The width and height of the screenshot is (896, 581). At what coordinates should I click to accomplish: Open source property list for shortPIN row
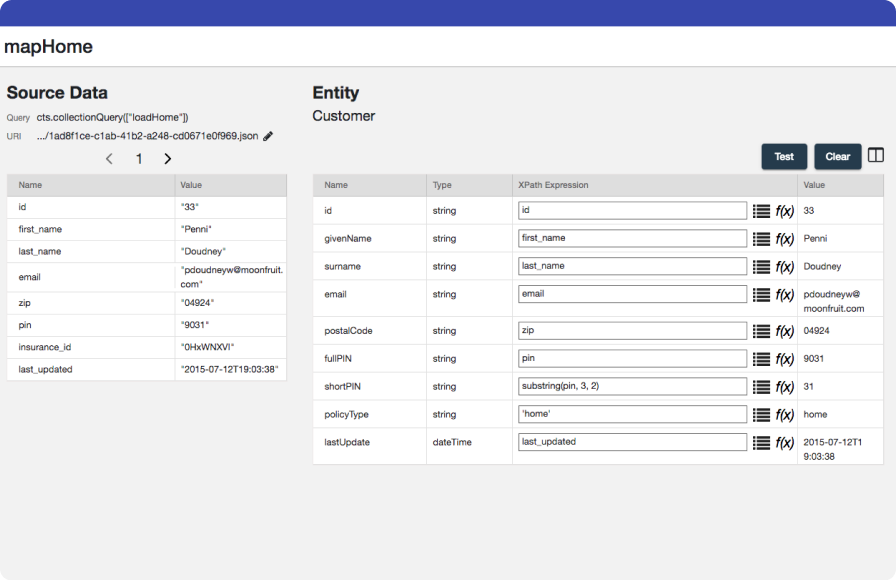[761, 387]
